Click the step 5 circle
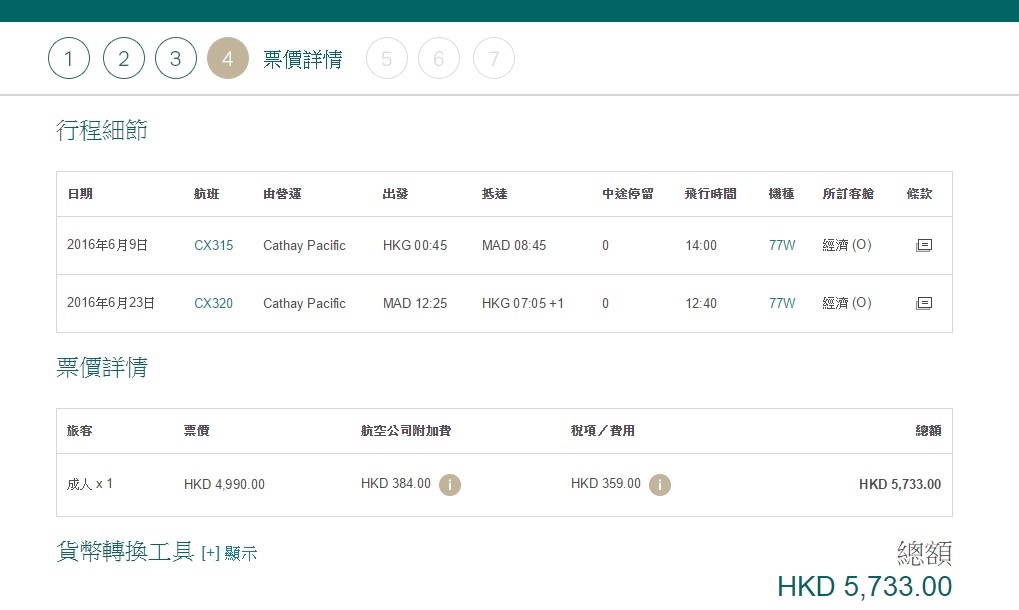The image size is (1019, 610). point(387,59)
